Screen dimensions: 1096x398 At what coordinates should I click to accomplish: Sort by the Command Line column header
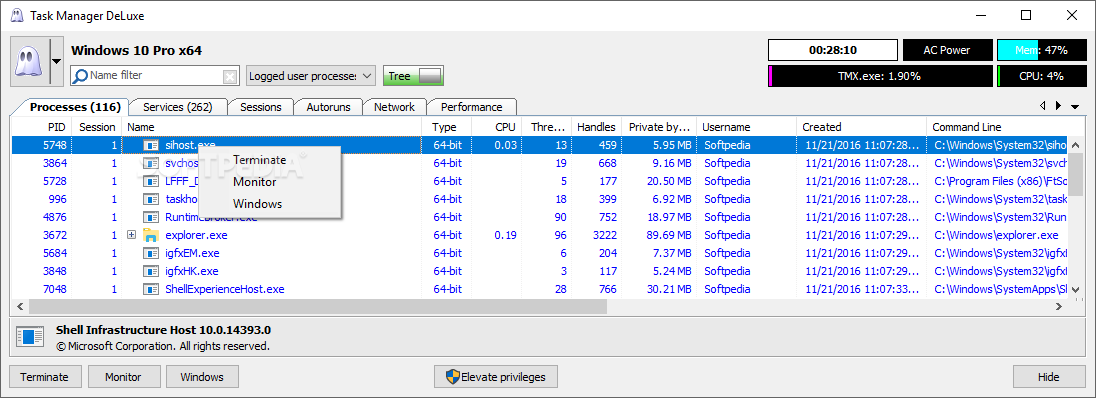[x=997, y=127]
